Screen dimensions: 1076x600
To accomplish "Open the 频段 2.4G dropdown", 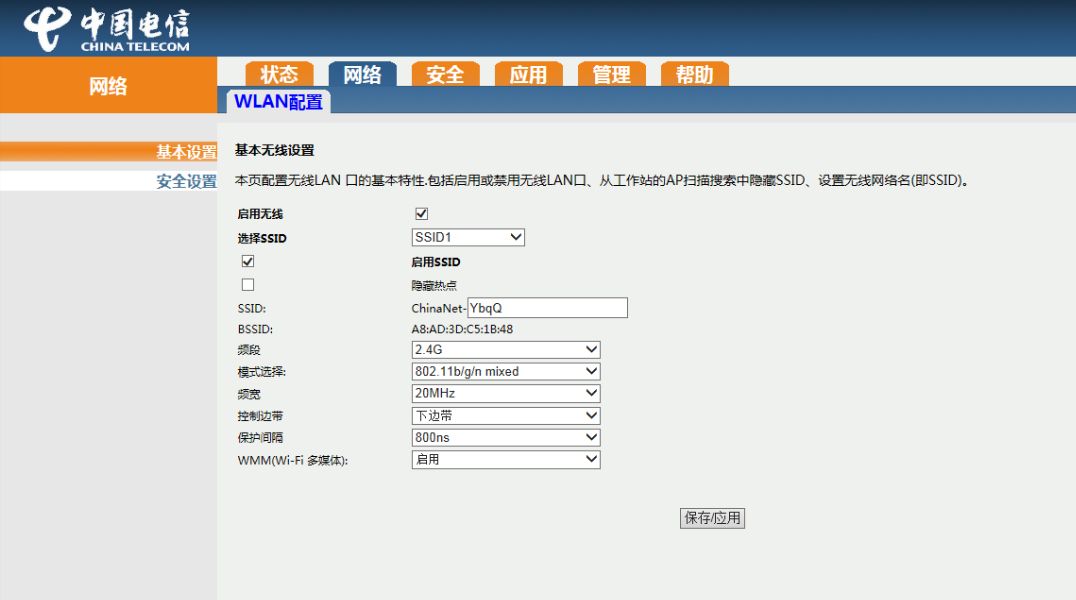I will 505,349.
